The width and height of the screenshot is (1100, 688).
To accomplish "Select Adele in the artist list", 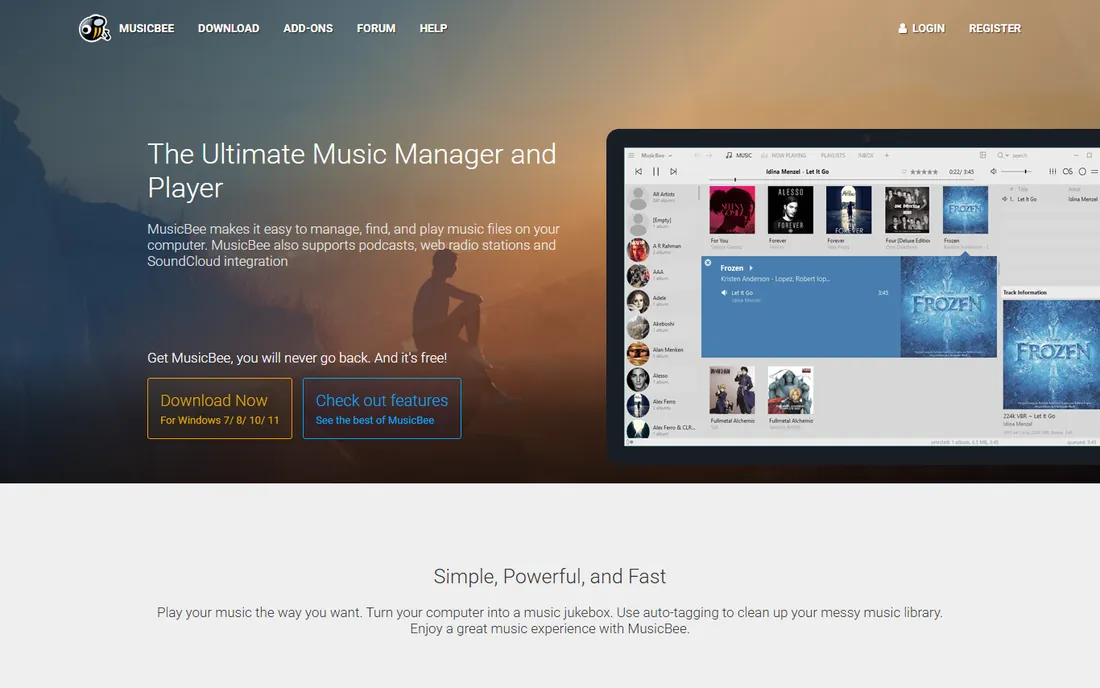I will pyautogui.click(x=662, y=301).
